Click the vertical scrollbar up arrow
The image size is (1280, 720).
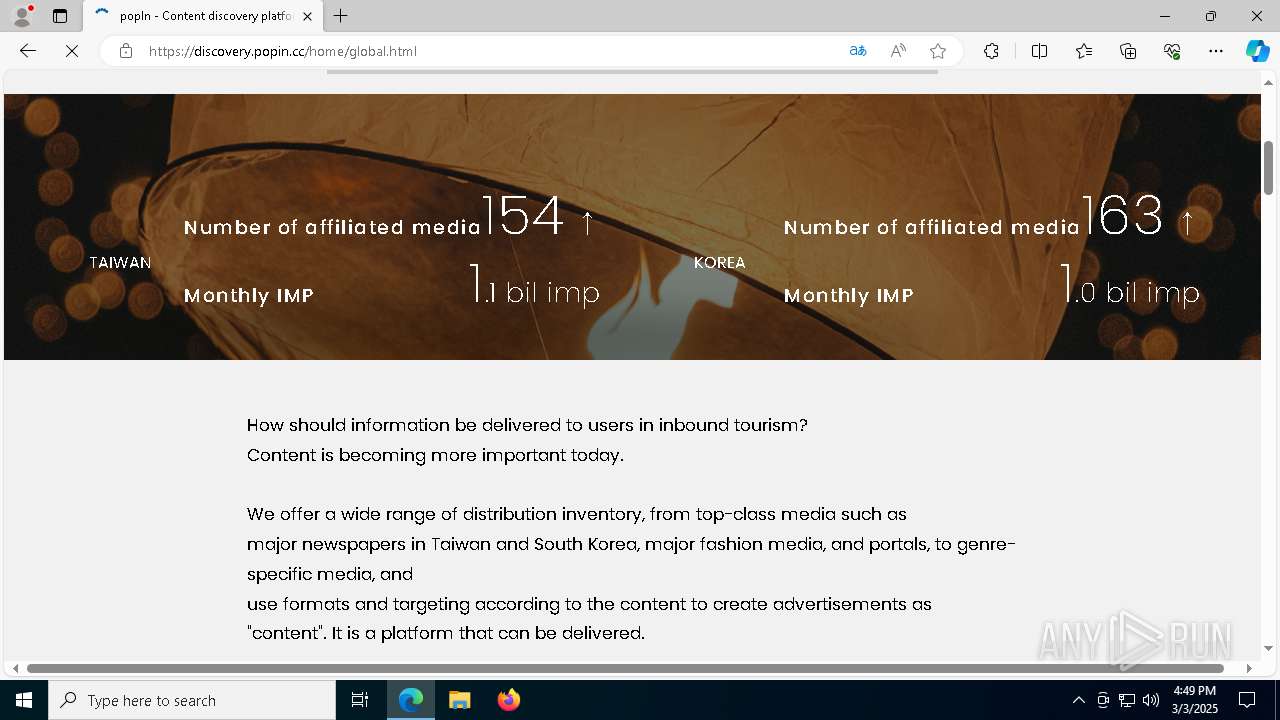(1269, 82)
